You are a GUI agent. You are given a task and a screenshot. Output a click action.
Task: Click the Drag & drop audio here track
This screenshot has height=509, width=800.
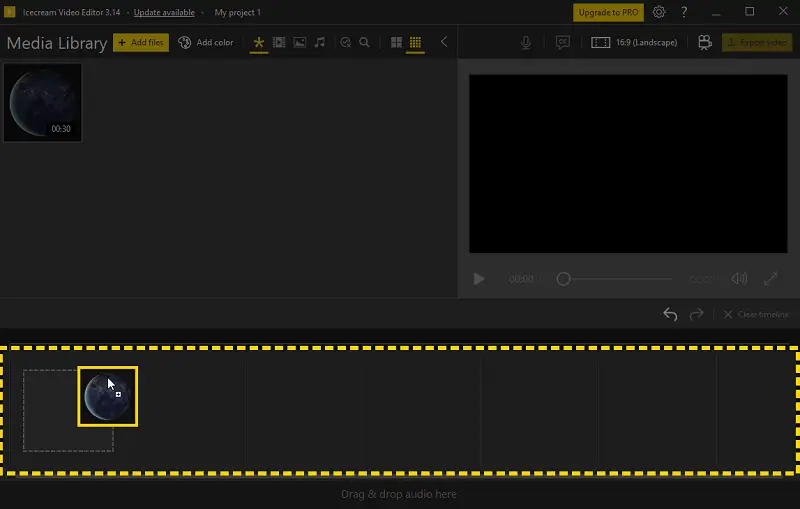point(398,494)
